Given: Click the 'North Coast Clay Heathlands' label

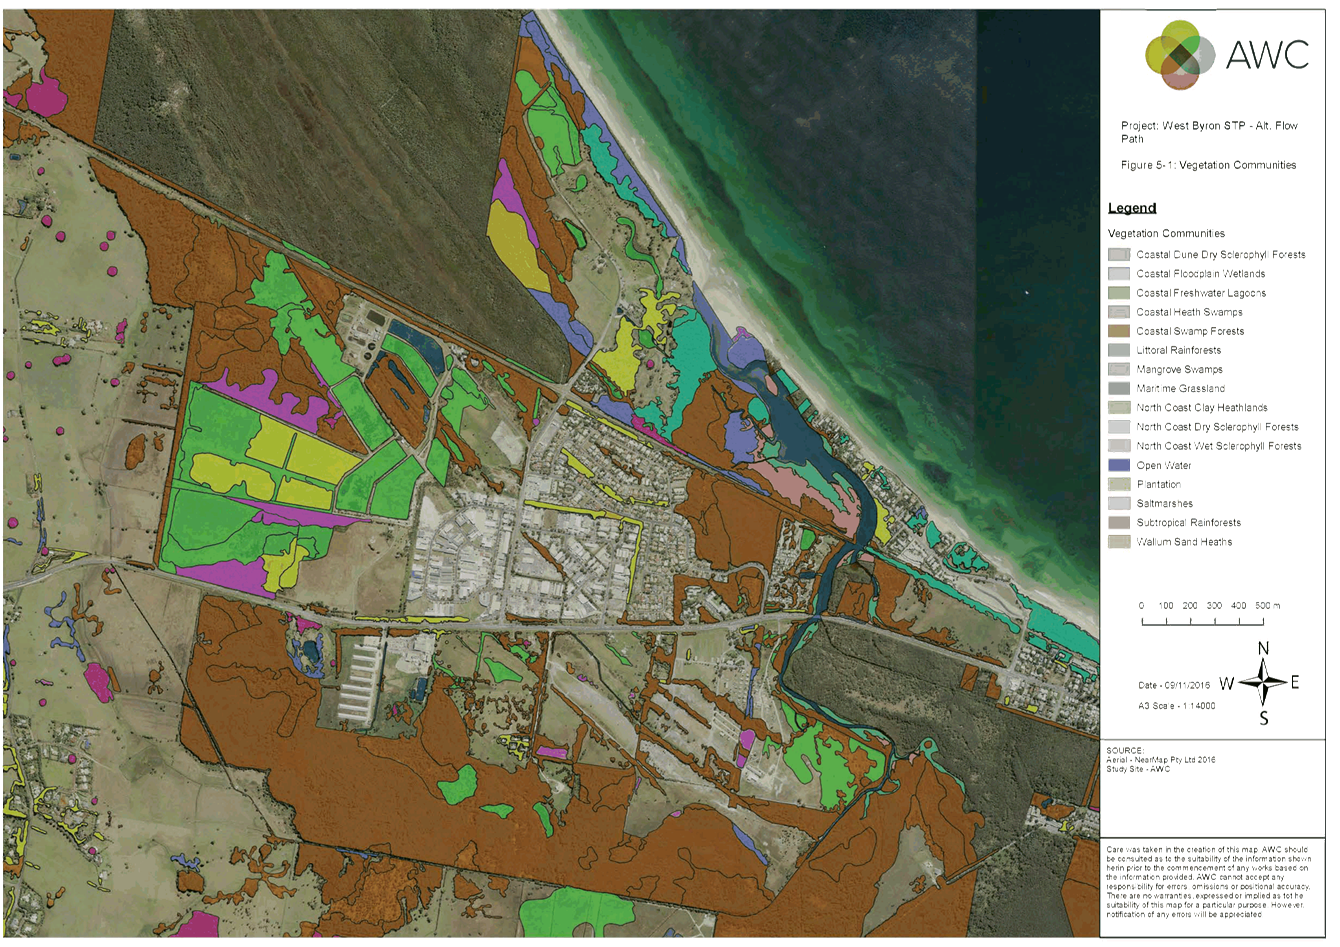Looking at the screenshot, I should 1202,407.
